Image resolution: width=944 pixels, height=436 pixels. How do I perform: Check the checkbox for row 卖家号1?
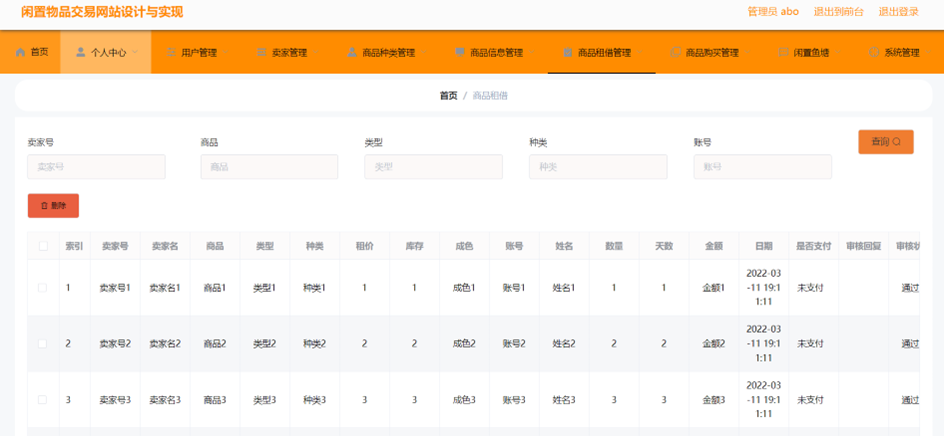click(x=43, y=288)
